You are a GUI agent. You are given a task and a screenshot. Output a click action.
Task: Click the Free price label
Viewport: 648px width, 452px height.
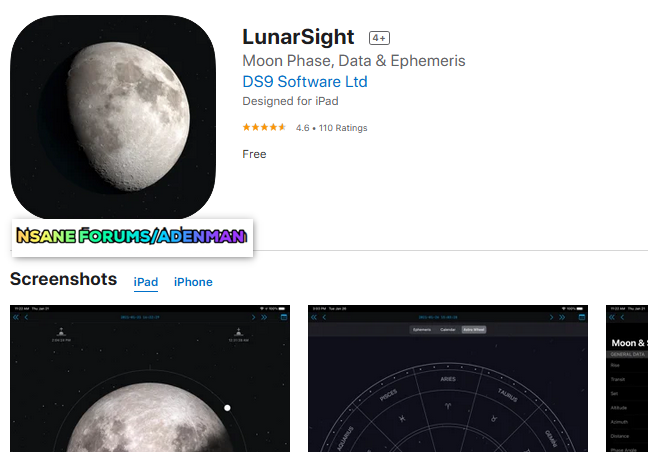tap(254, 154)
